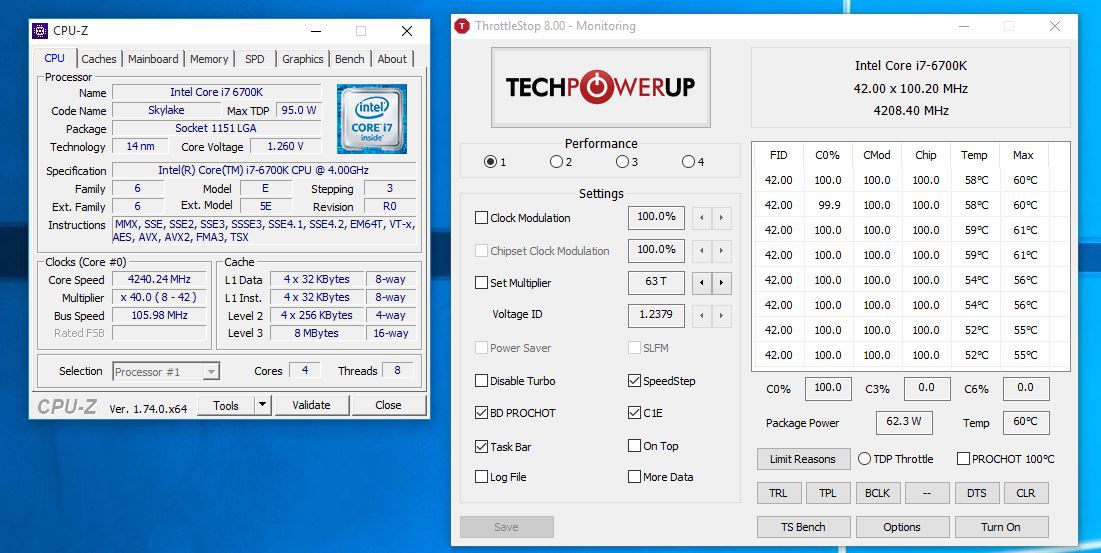
Task: Enable the Log File checkbox
Action: 481,477
